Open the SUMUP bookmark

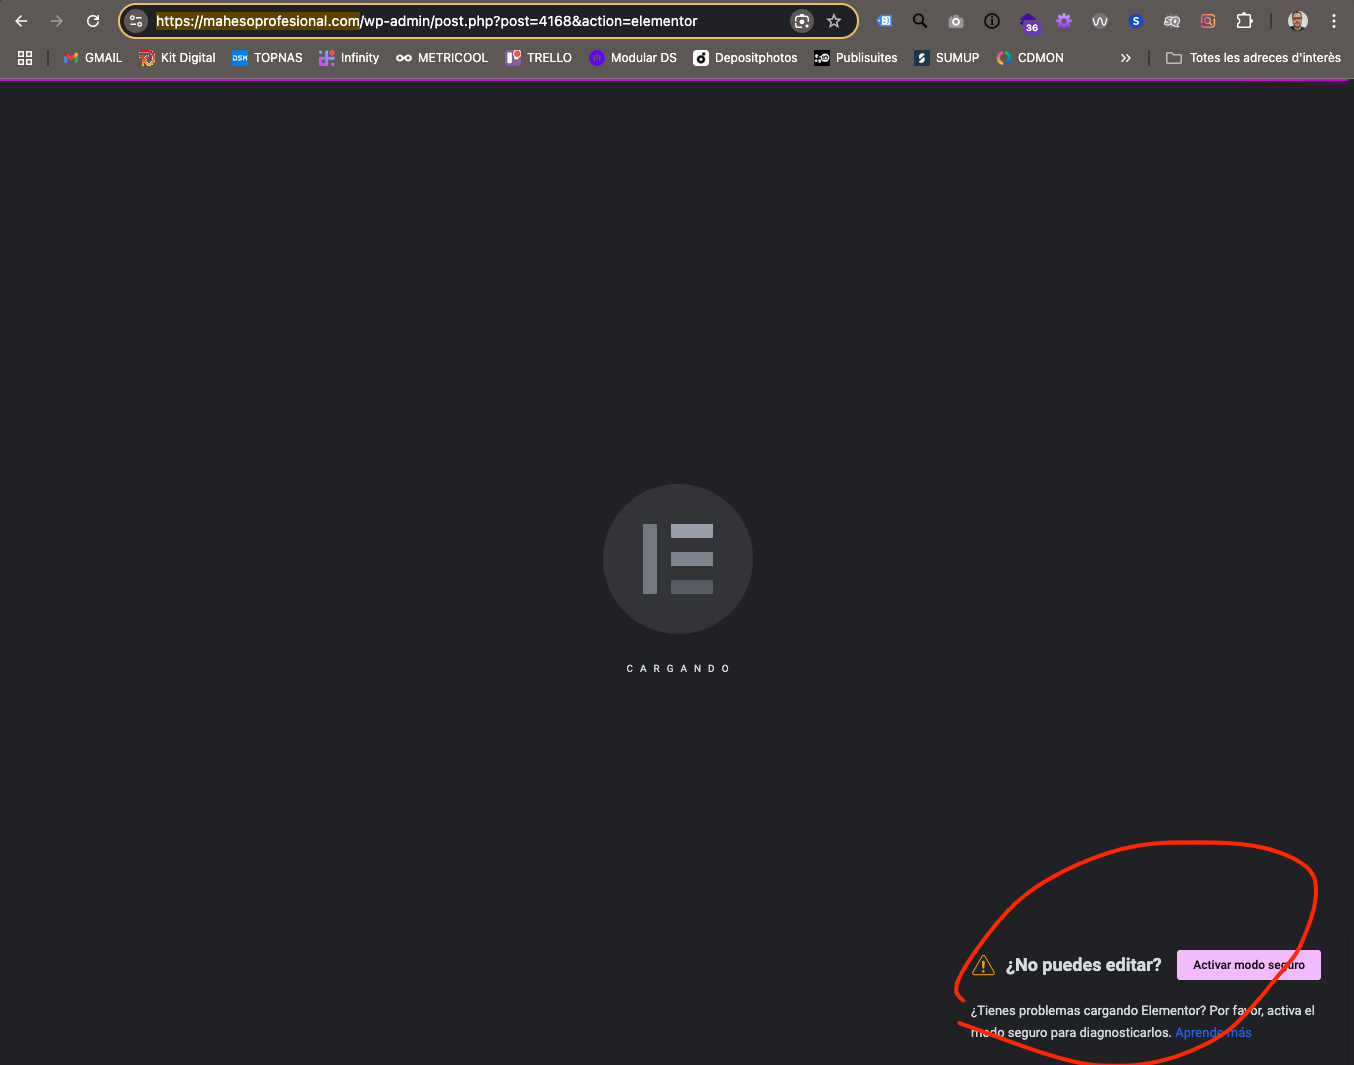click(947, 58)
